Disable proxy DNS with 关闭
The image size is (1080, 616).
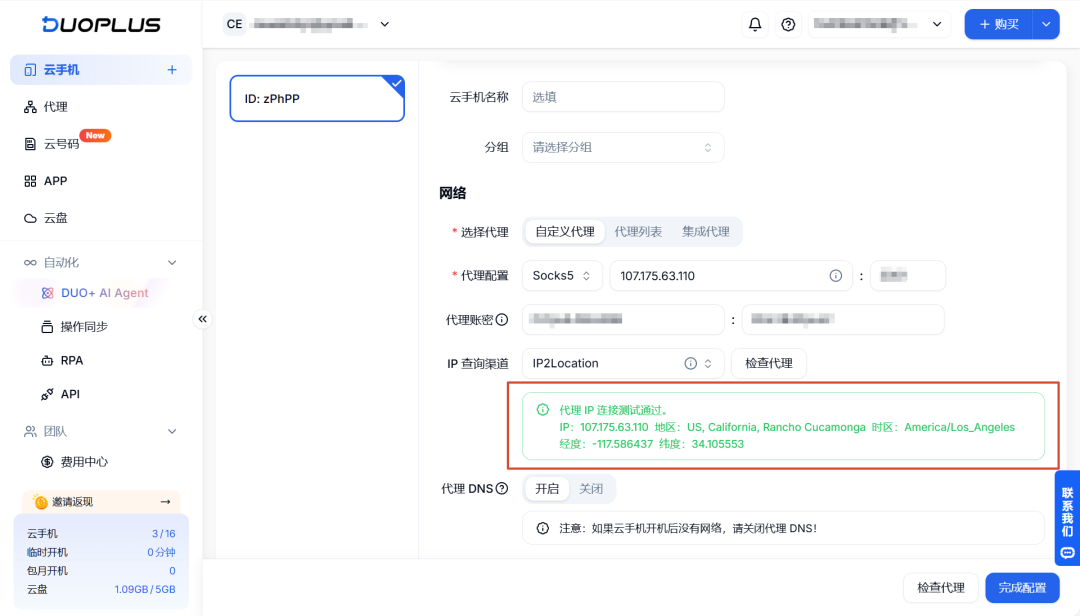(591, 489)
